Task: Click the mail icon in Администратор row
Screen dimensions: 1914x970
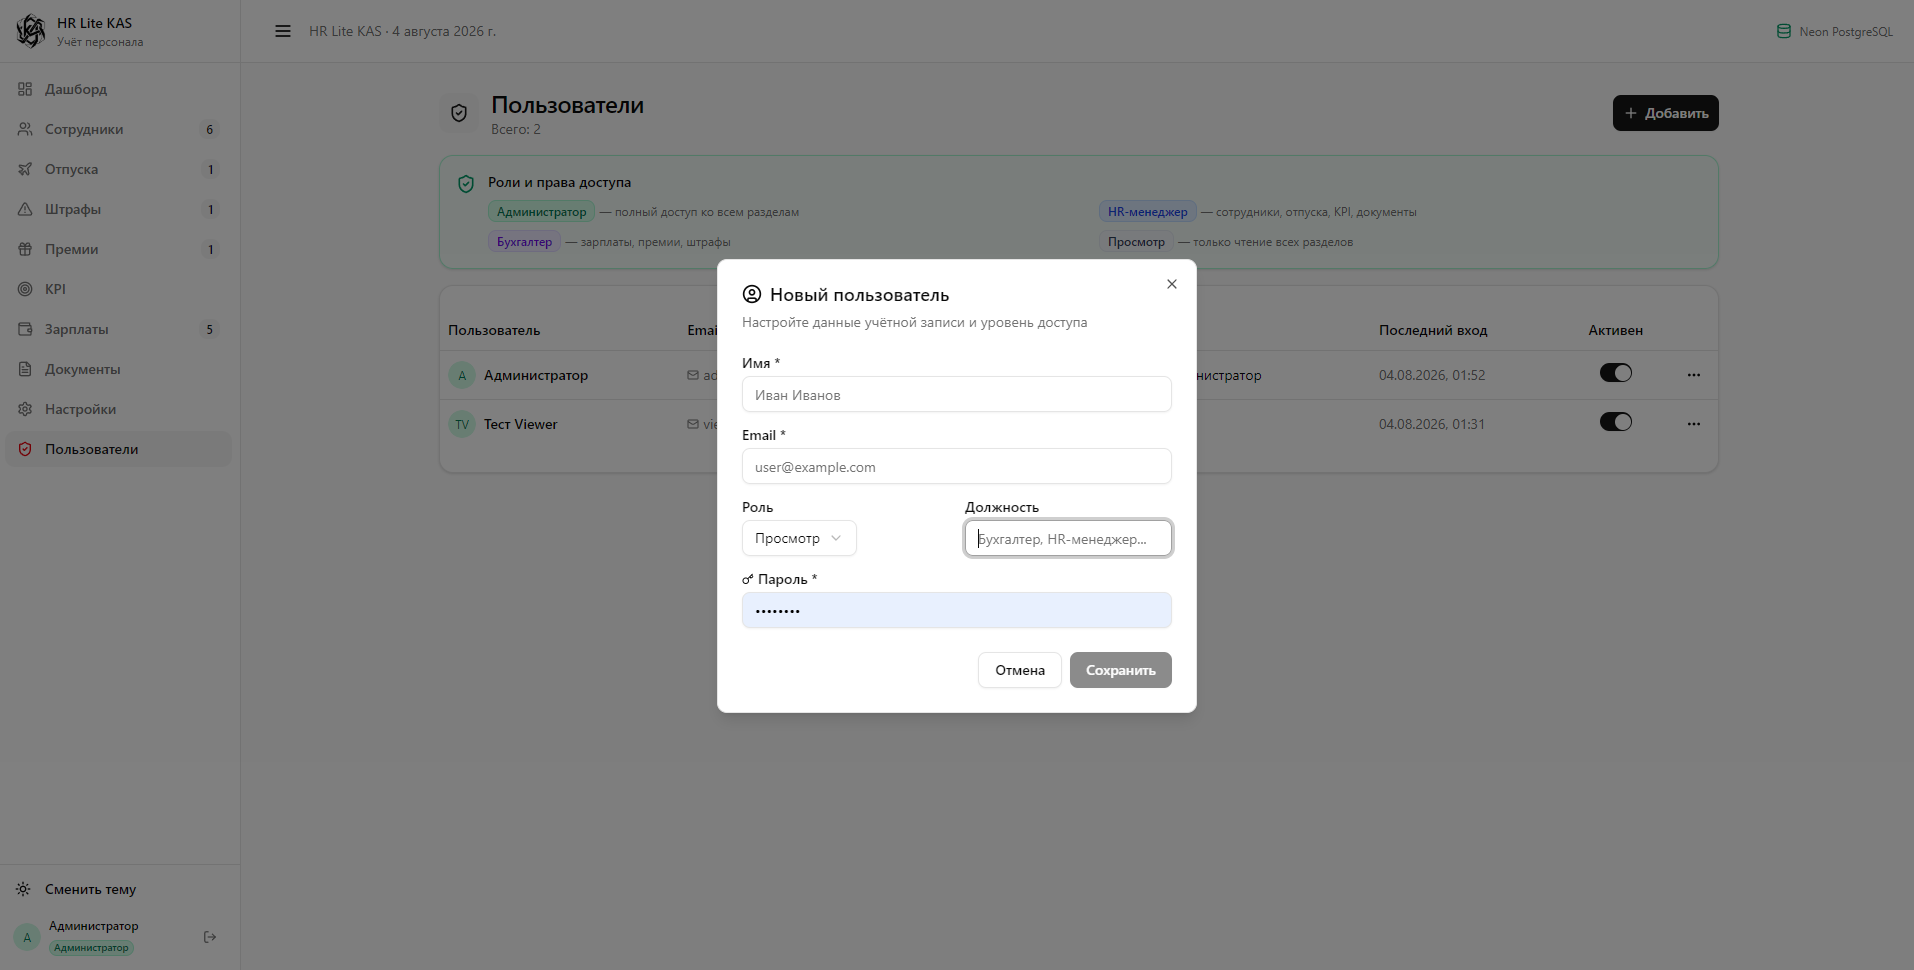Action: pos(693,375)
